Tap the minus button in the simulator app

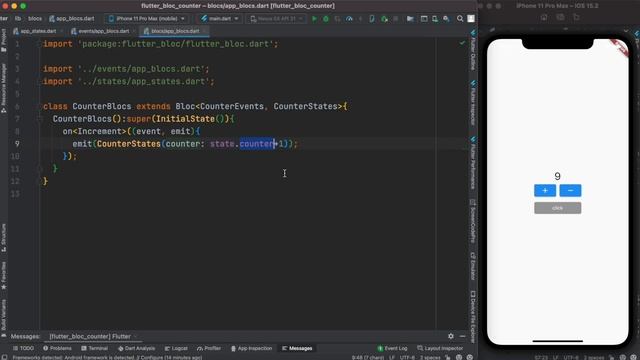point(570,191)
